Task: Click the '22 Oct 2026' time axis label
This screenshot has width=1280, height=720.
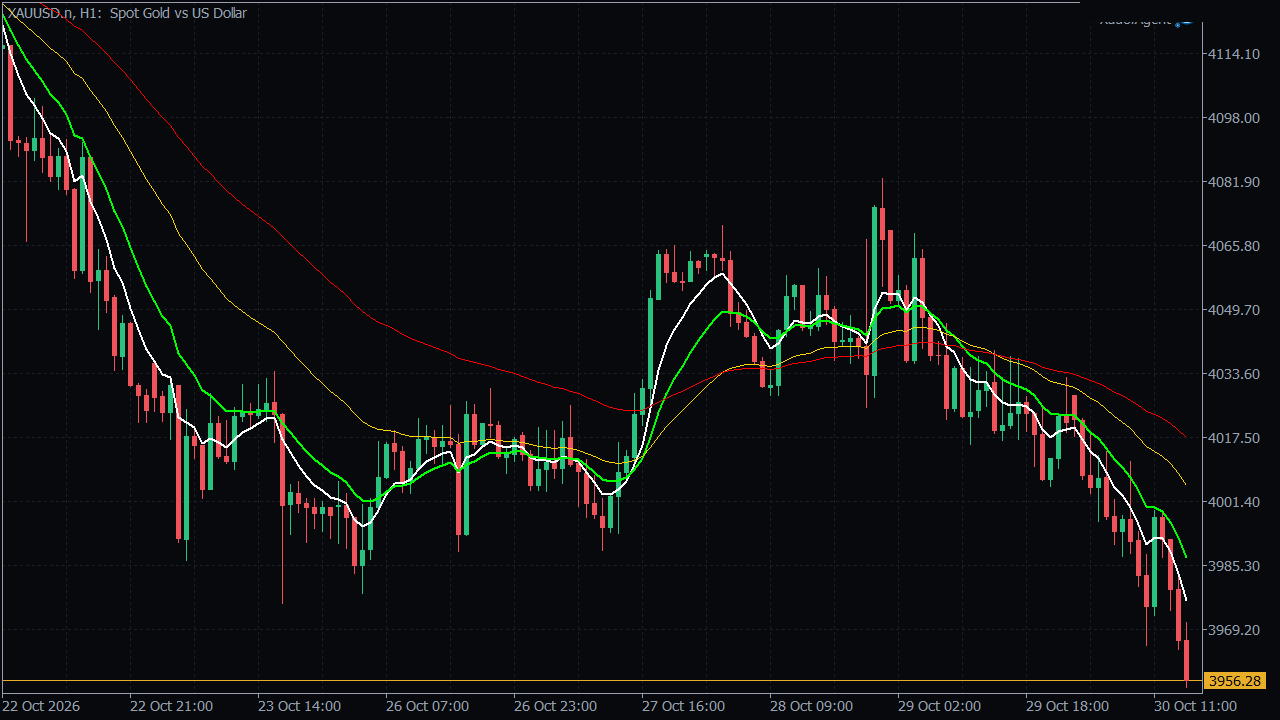Action: (x=42, y=706)
